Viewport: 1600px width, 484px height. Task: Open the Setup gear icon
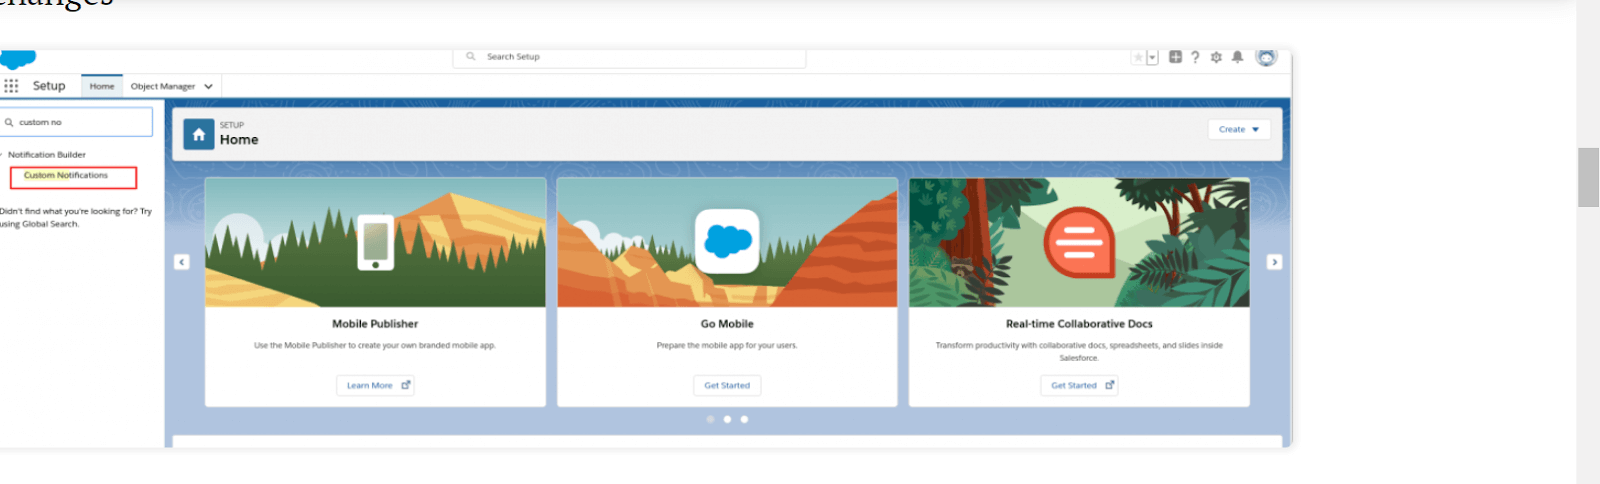click(x=1216, y=57)
